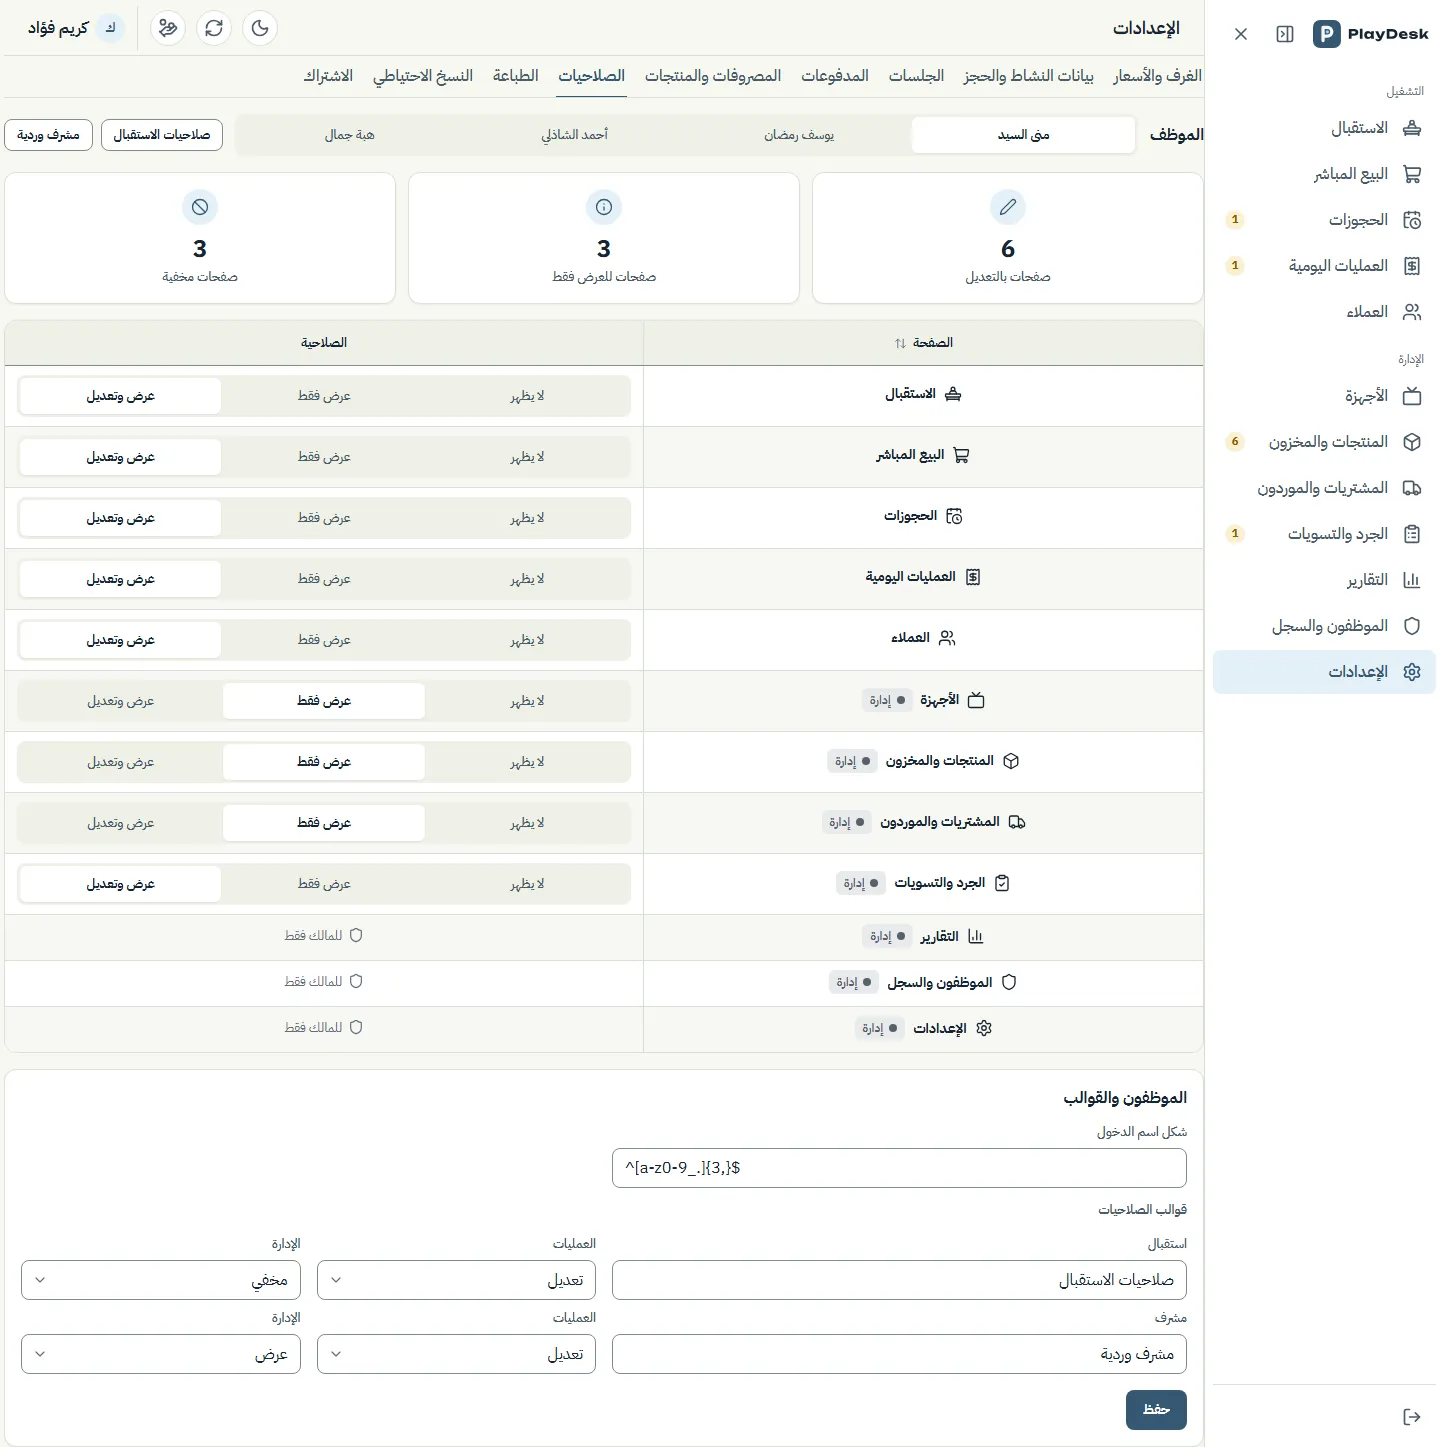Open العمليات اليومية in the sidebar
This screenshot has height=1447, width=1440.
tap(1324, 266)
